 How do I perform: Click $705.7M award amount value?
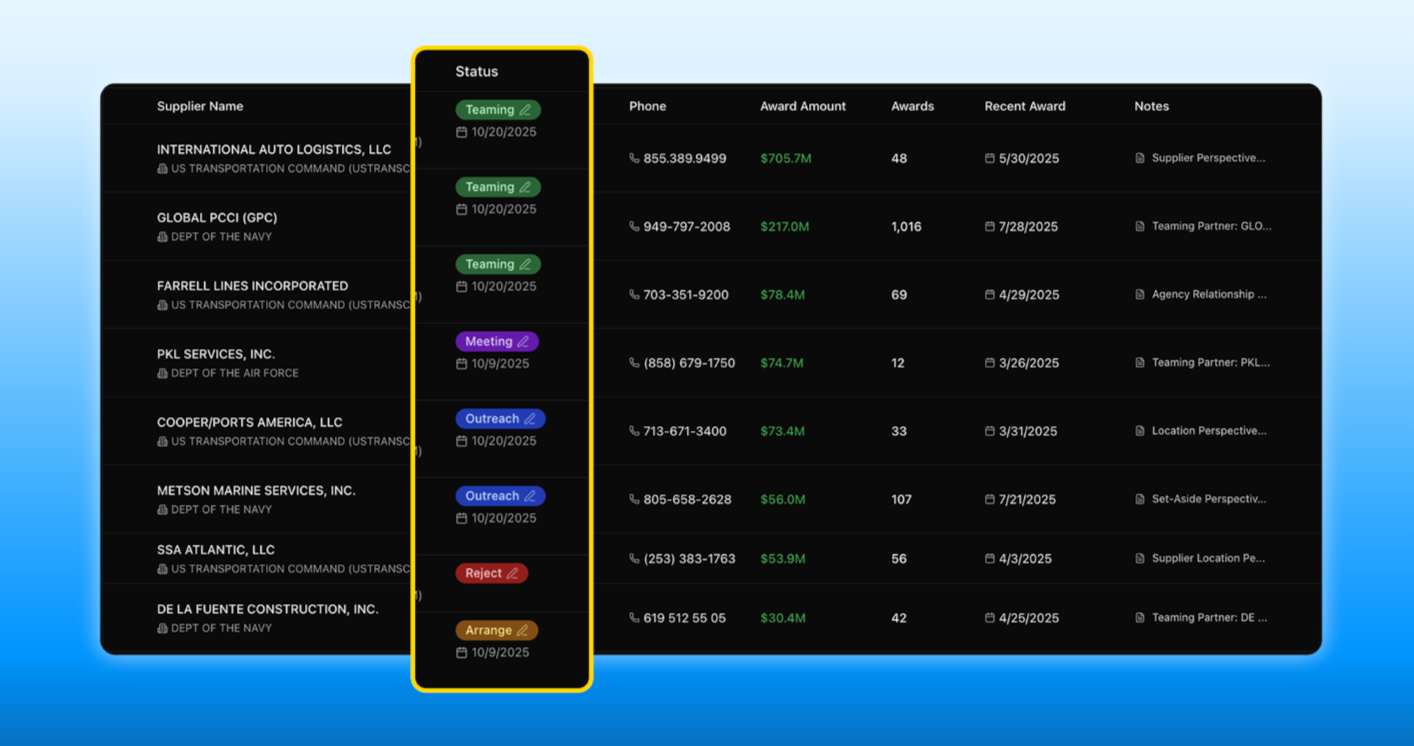(x=785, y=158)
